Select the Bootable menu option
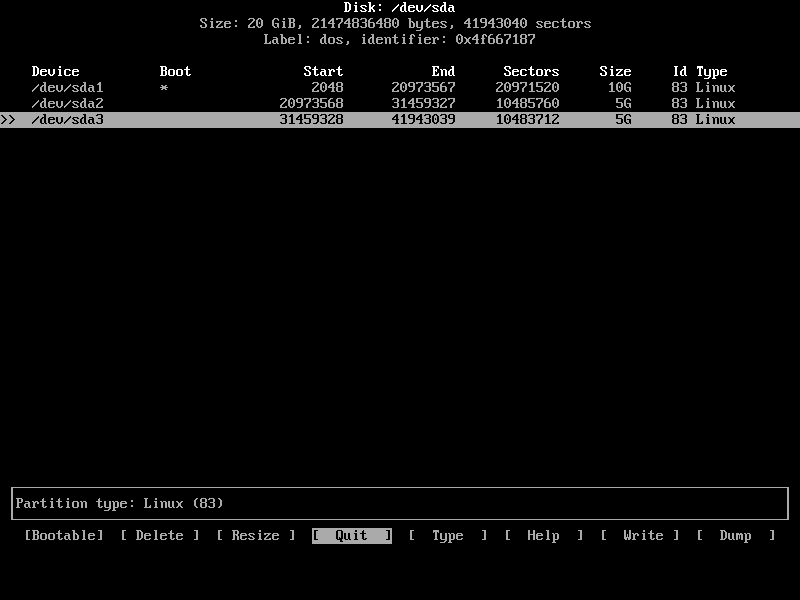The width and height of the screenshot is (800, 600). tap(64, 535)
